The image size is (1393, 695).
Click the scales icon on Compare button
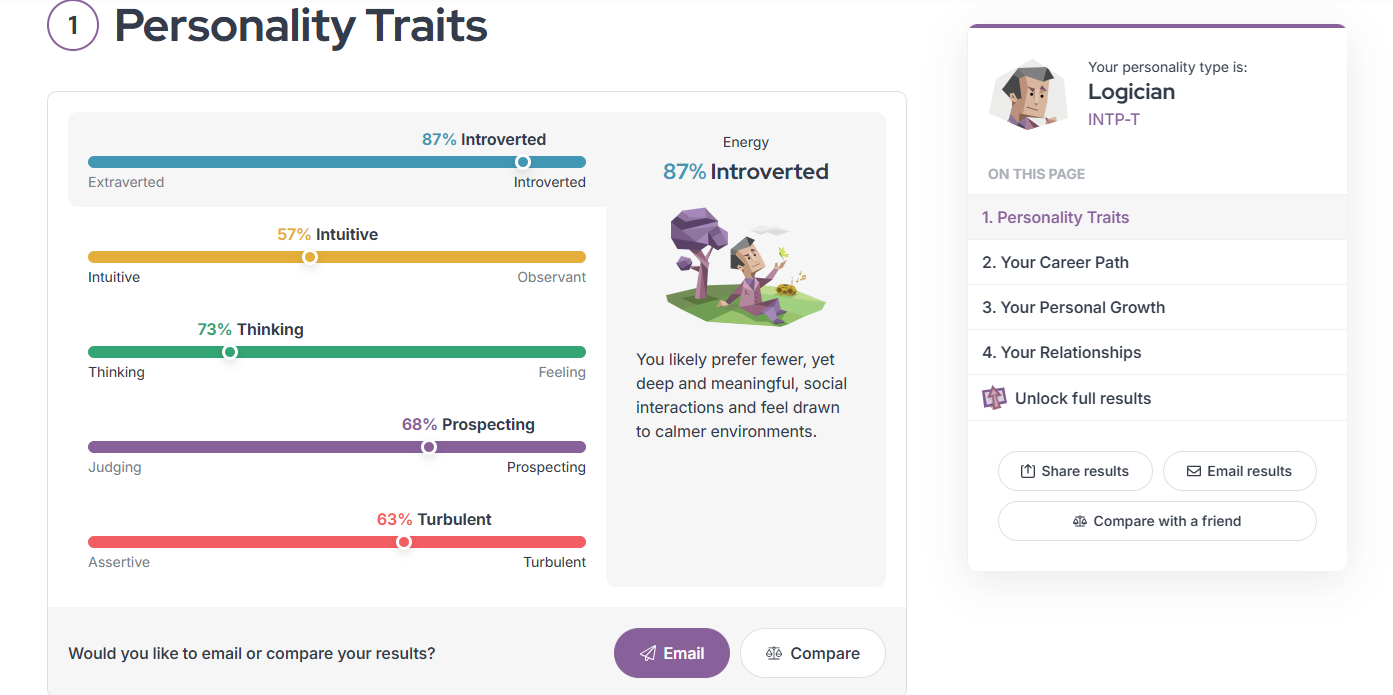pos(773,653)
